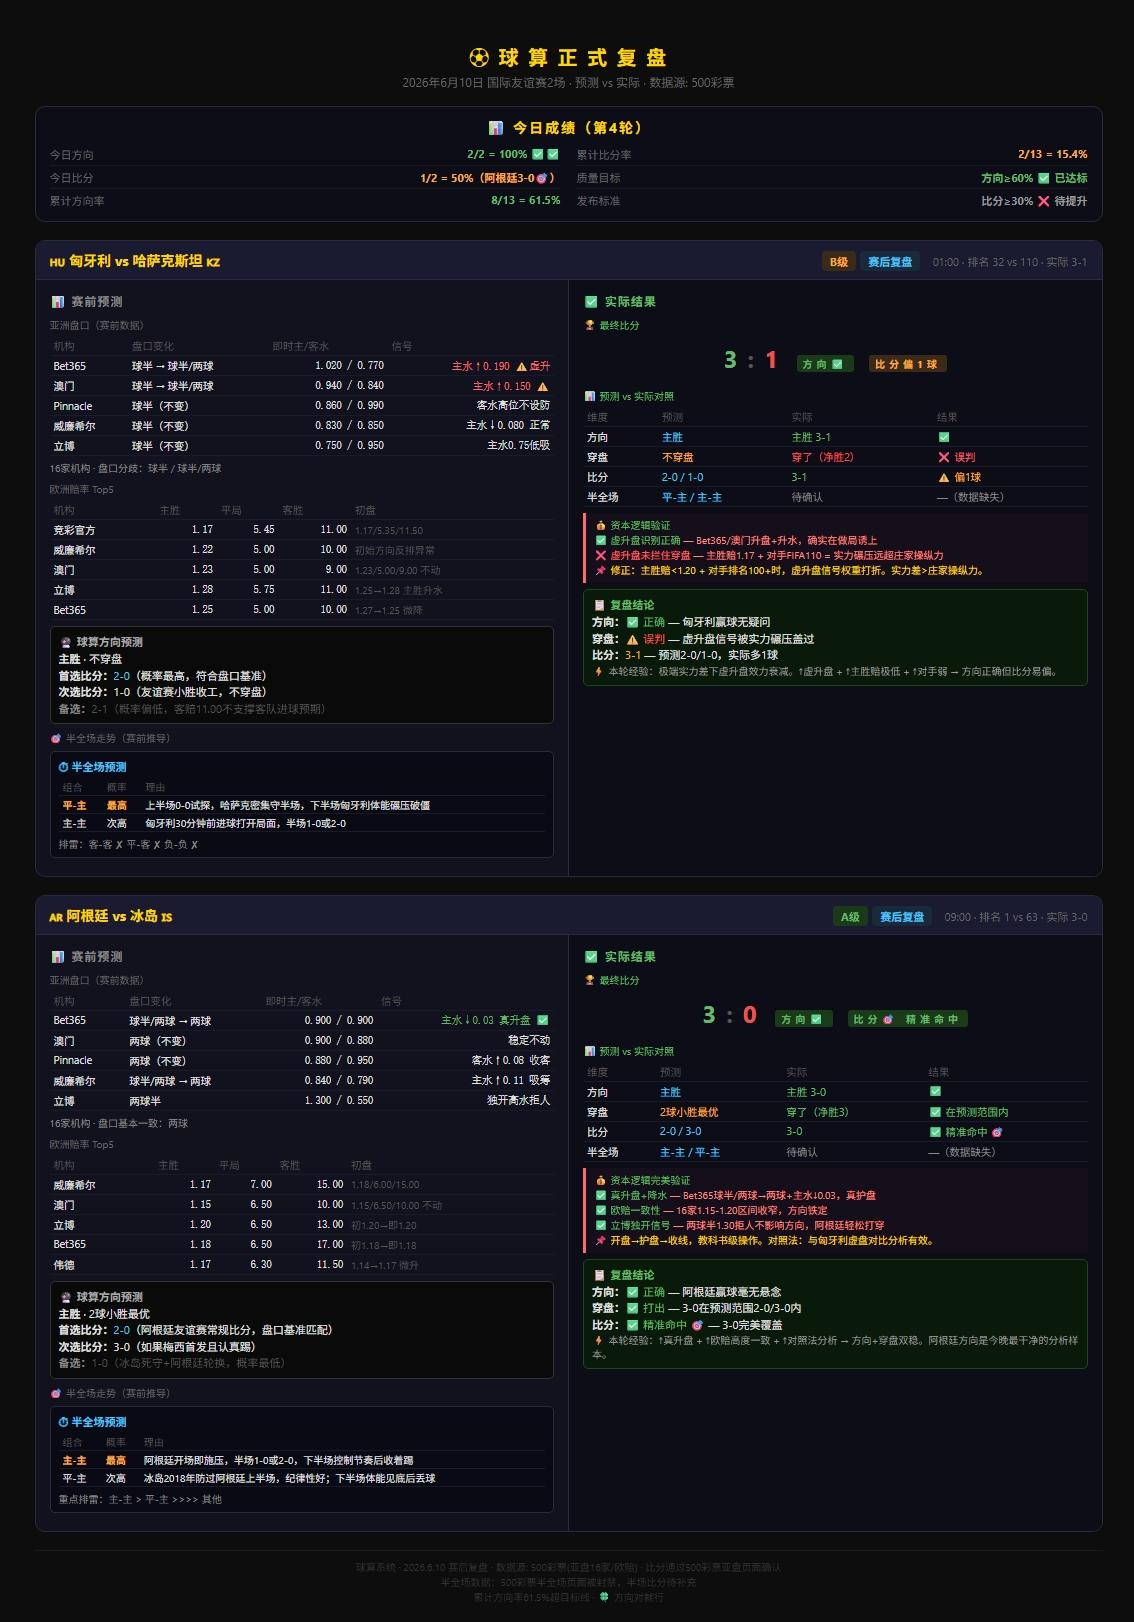Click the 赛后复盘 badge on Hungary match
The width and height of the screenshot is (1134, 1622).
(x=890, y=262)
